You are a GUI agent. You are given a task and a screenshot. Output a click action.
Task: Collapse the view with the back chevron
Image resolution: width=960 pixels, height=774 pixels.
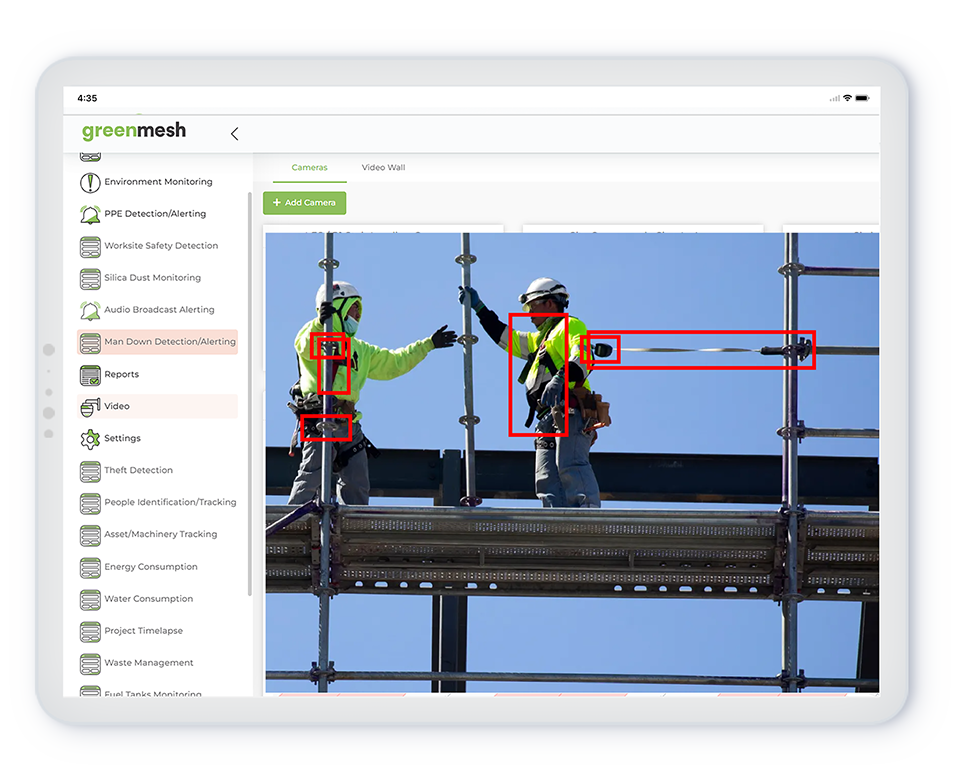(234, 132)
